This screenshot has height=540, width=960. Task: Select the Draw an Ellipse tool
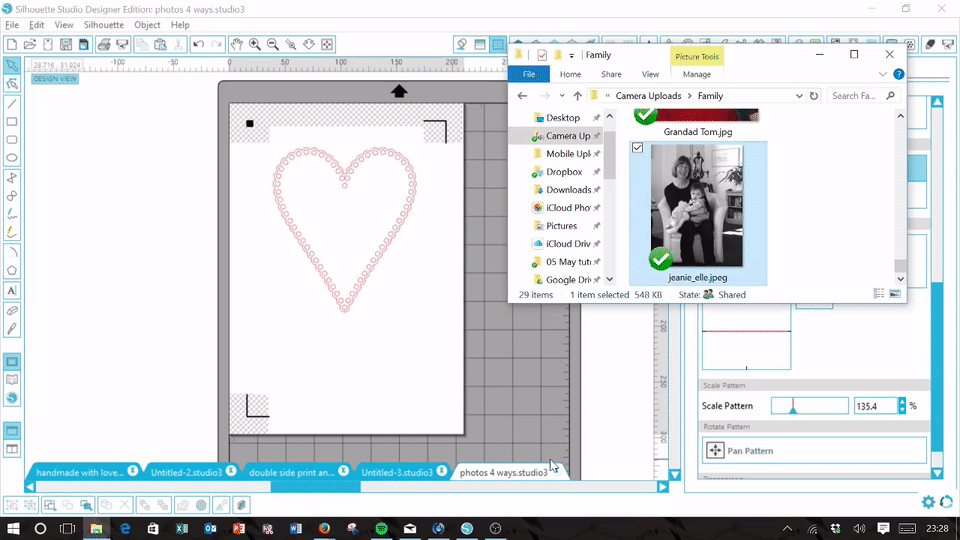12,158
